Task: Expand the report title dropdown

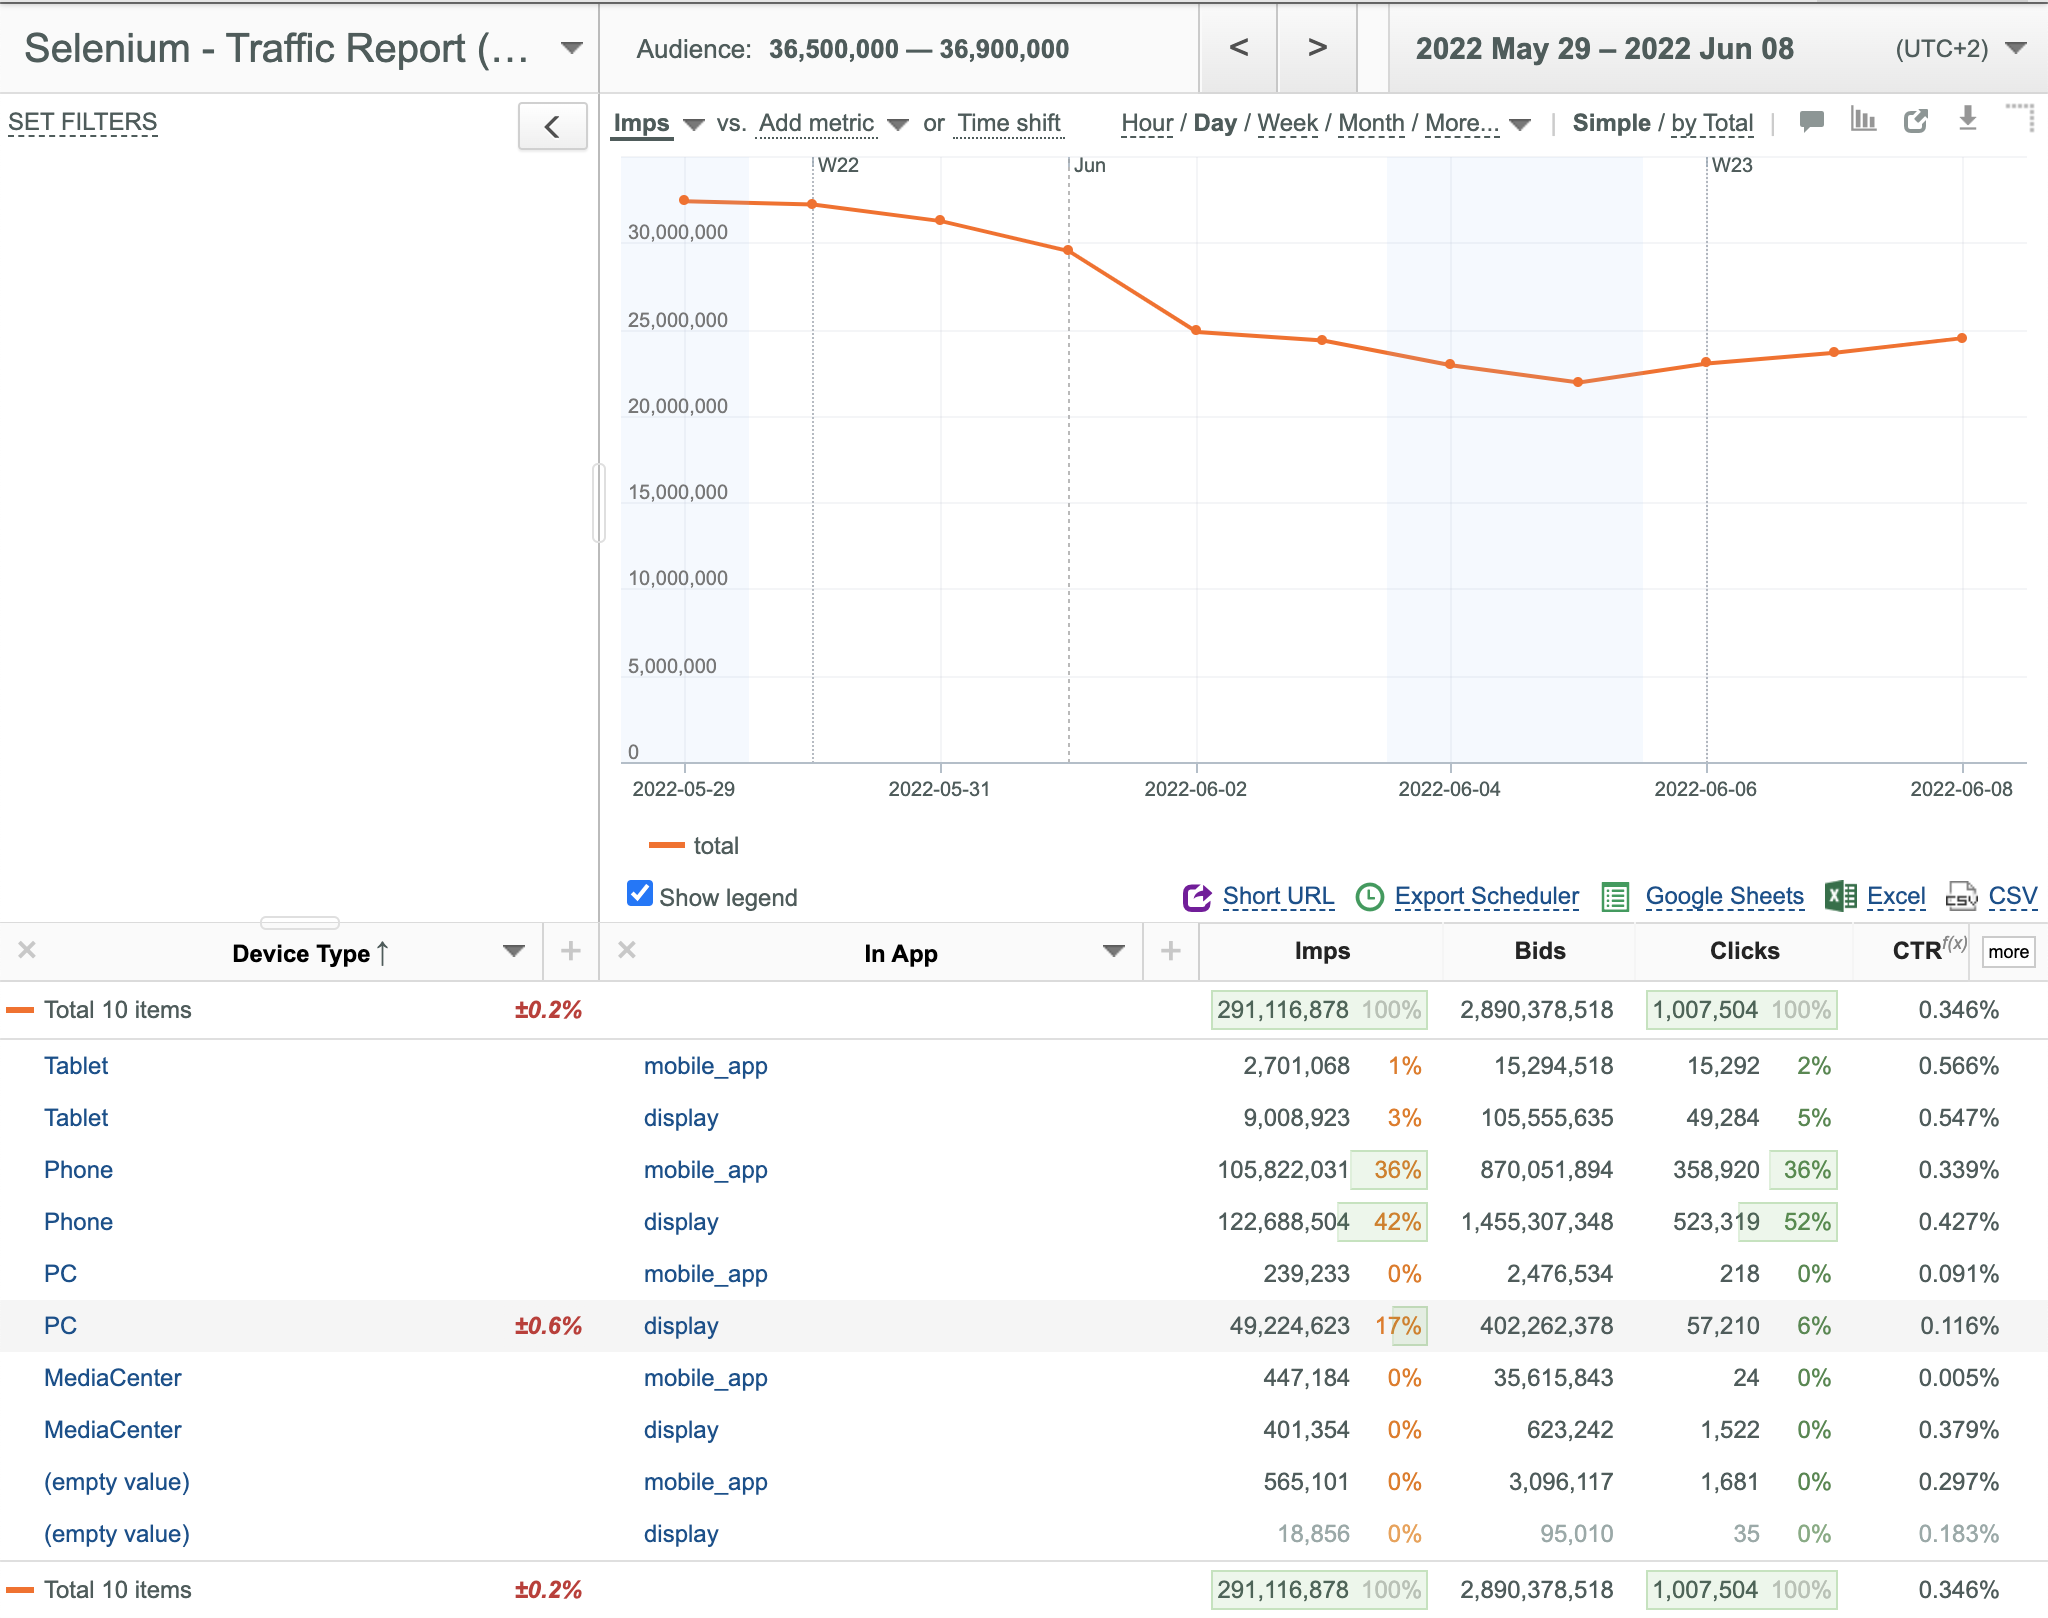Action: (x=572, y=48)
